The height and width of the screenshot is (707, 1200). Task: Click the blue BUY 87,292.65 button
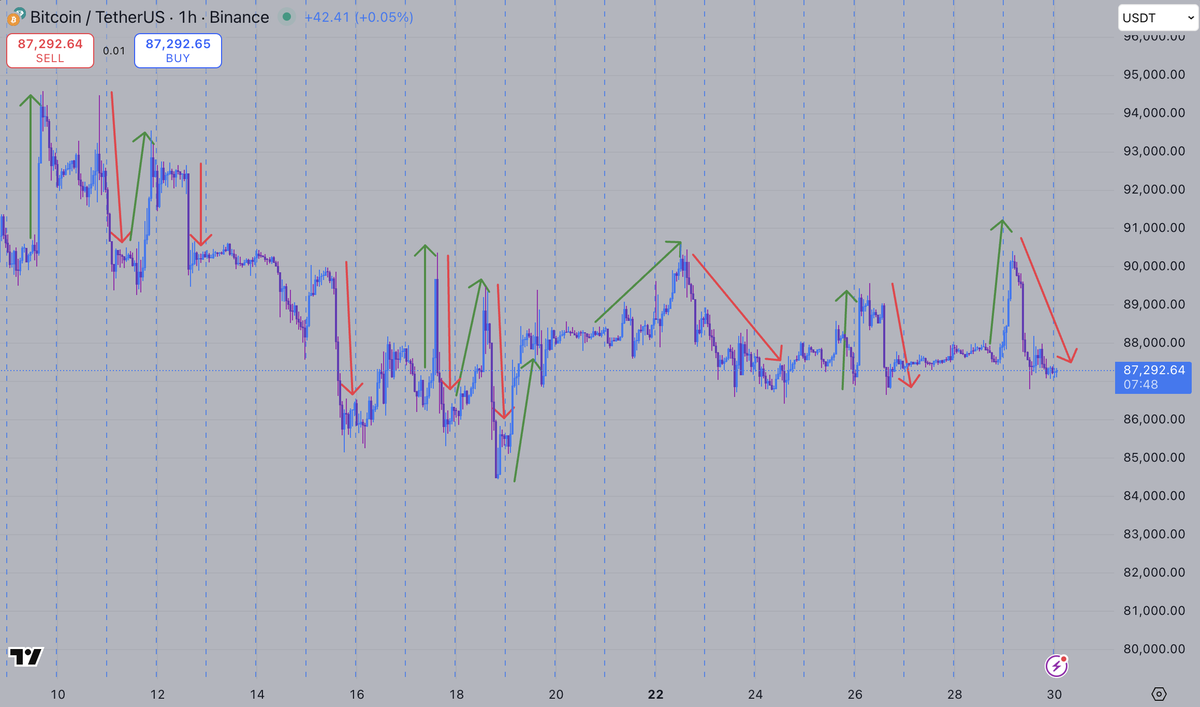tap(178, 51)
